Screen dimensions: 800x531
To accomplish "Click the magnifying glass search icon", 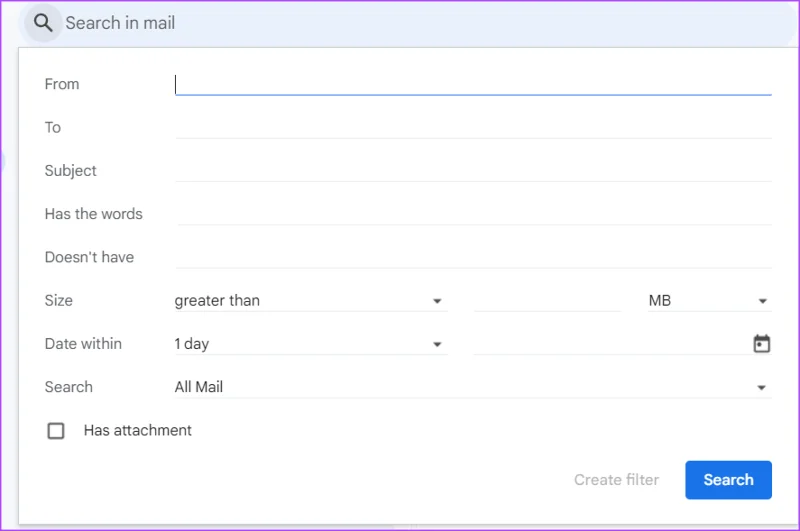I will (x=43, y=23).
